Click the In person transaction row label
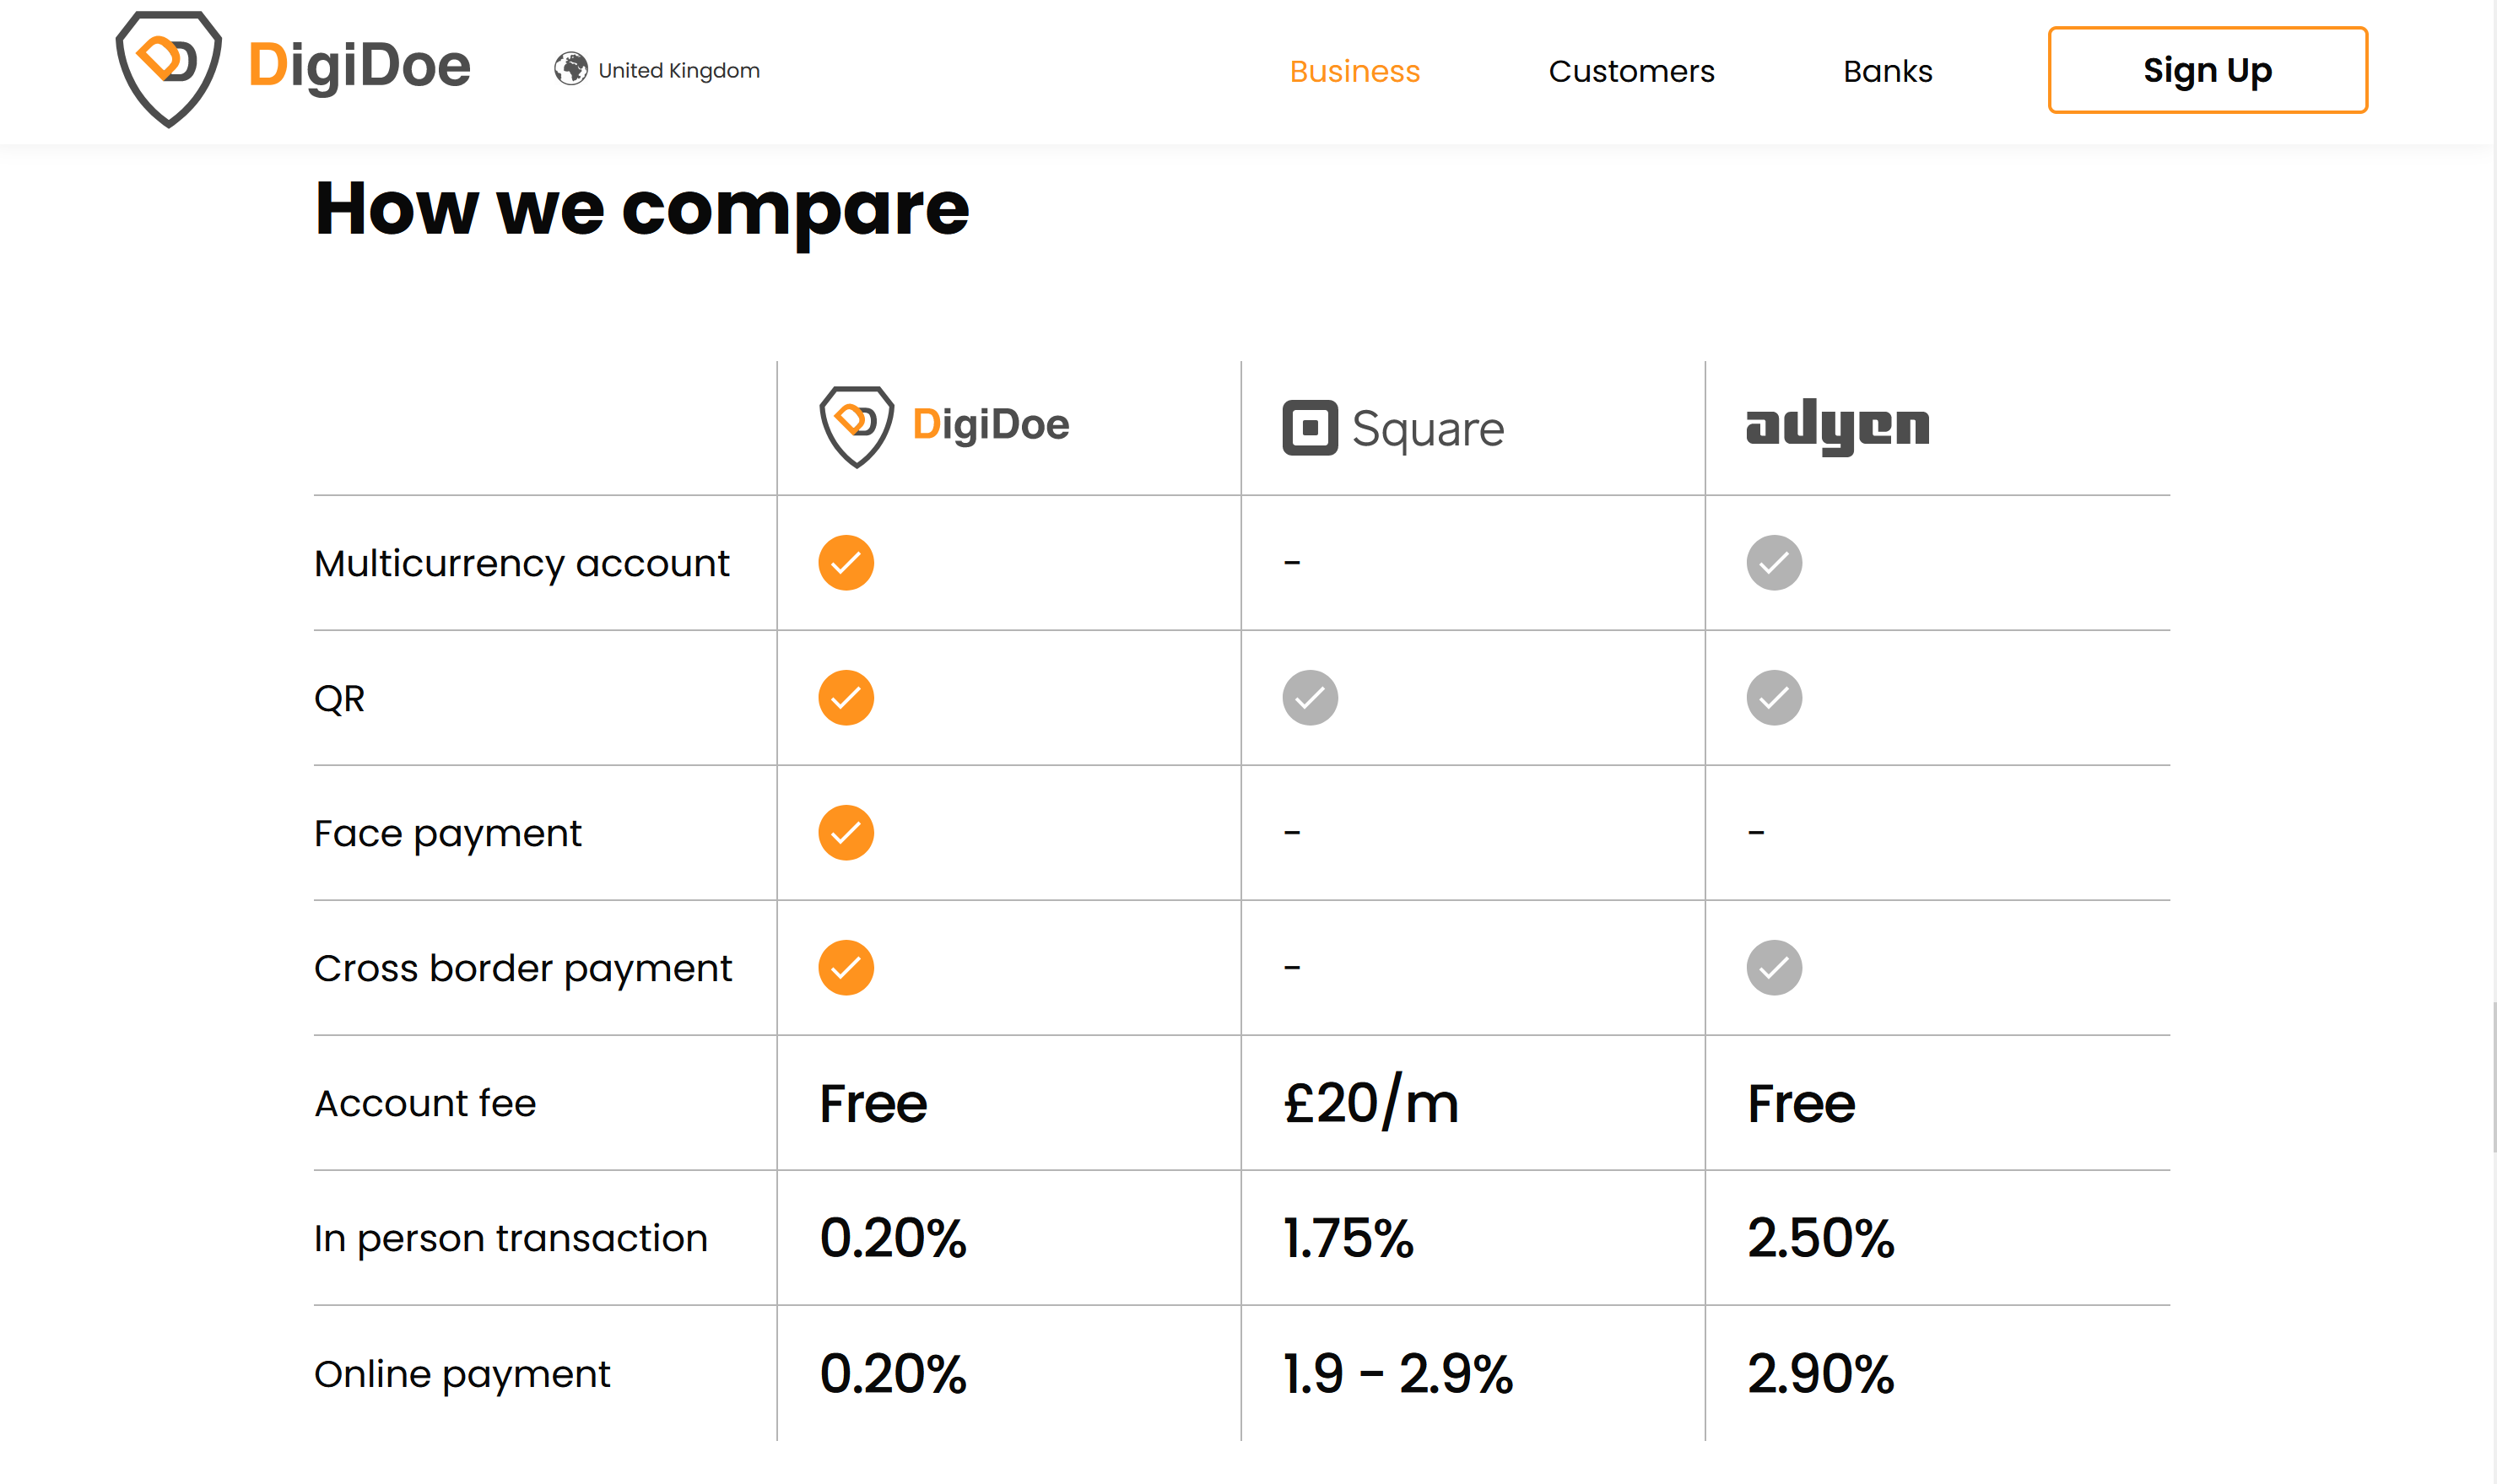The width and height of the screenshot is (2497, 1484). (510, 1239)
